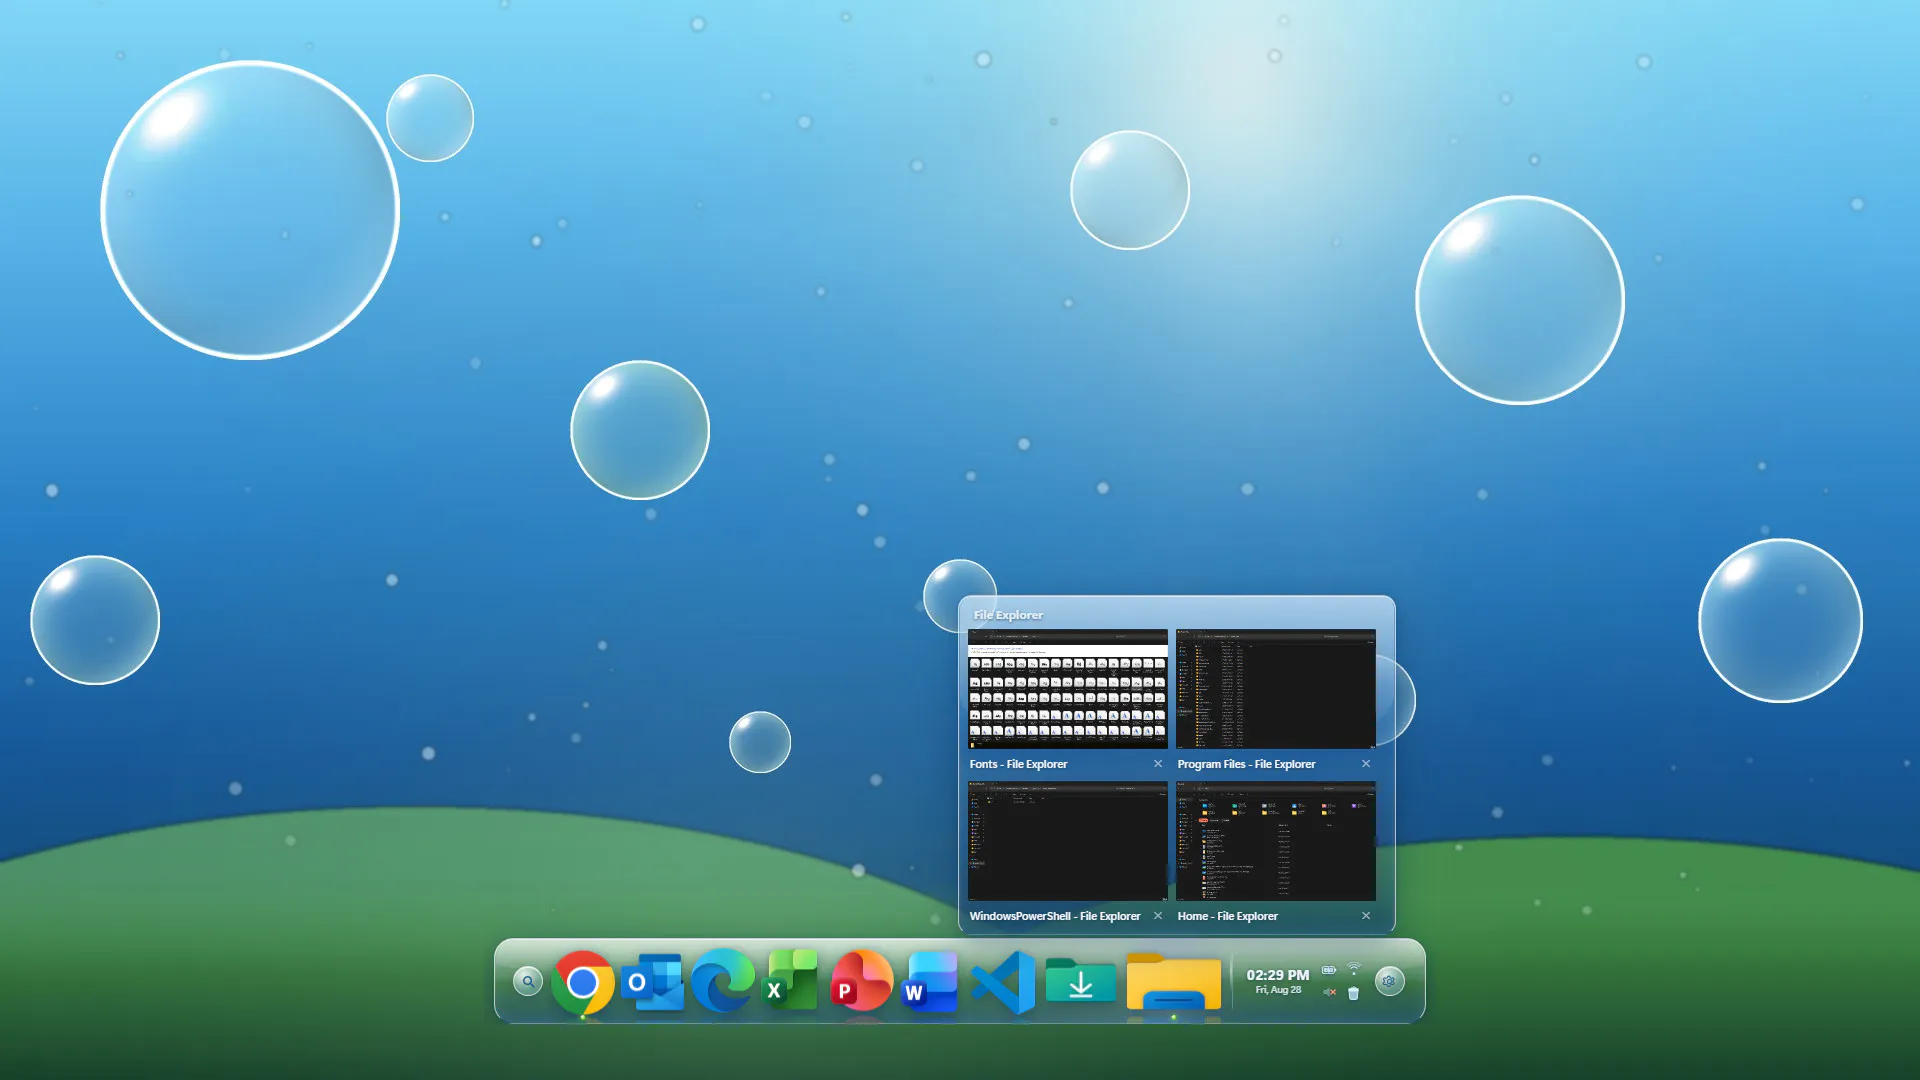1920x1080 pixels.
Task: Click the Program Files - File Explorer label
Action: (x=1246, y=764)
